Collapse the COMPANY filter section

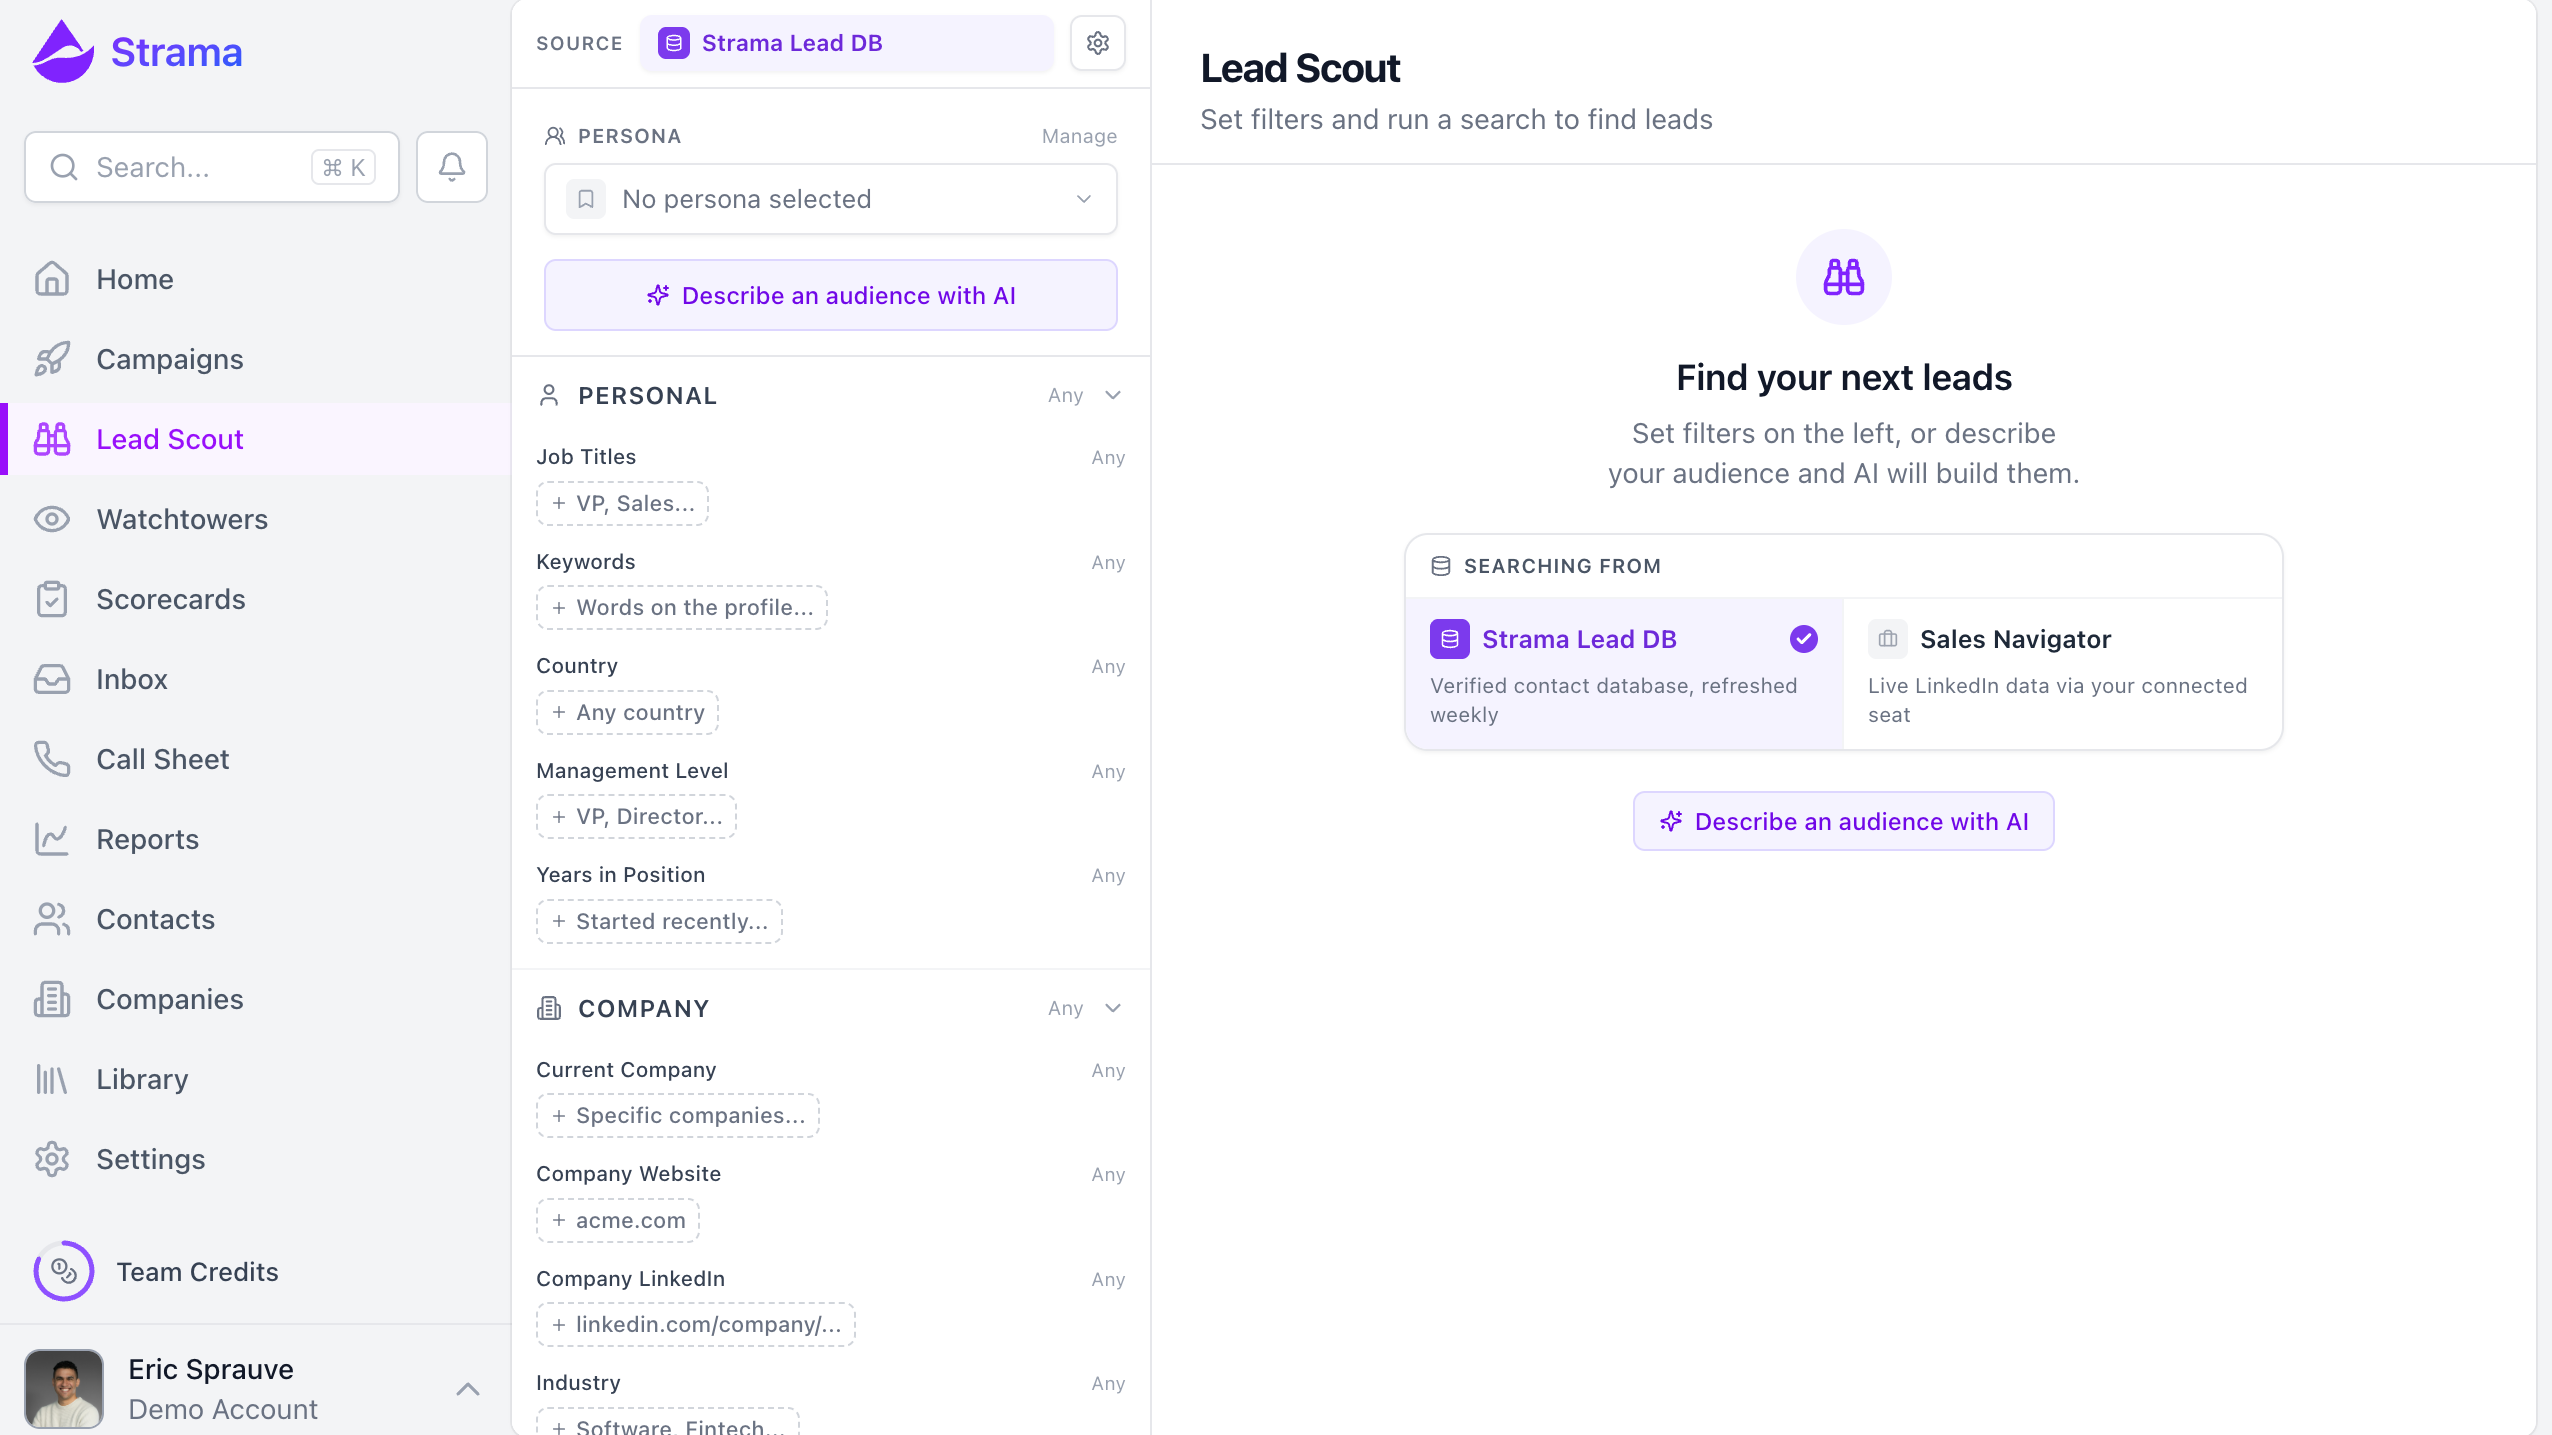point(1113,1008)
